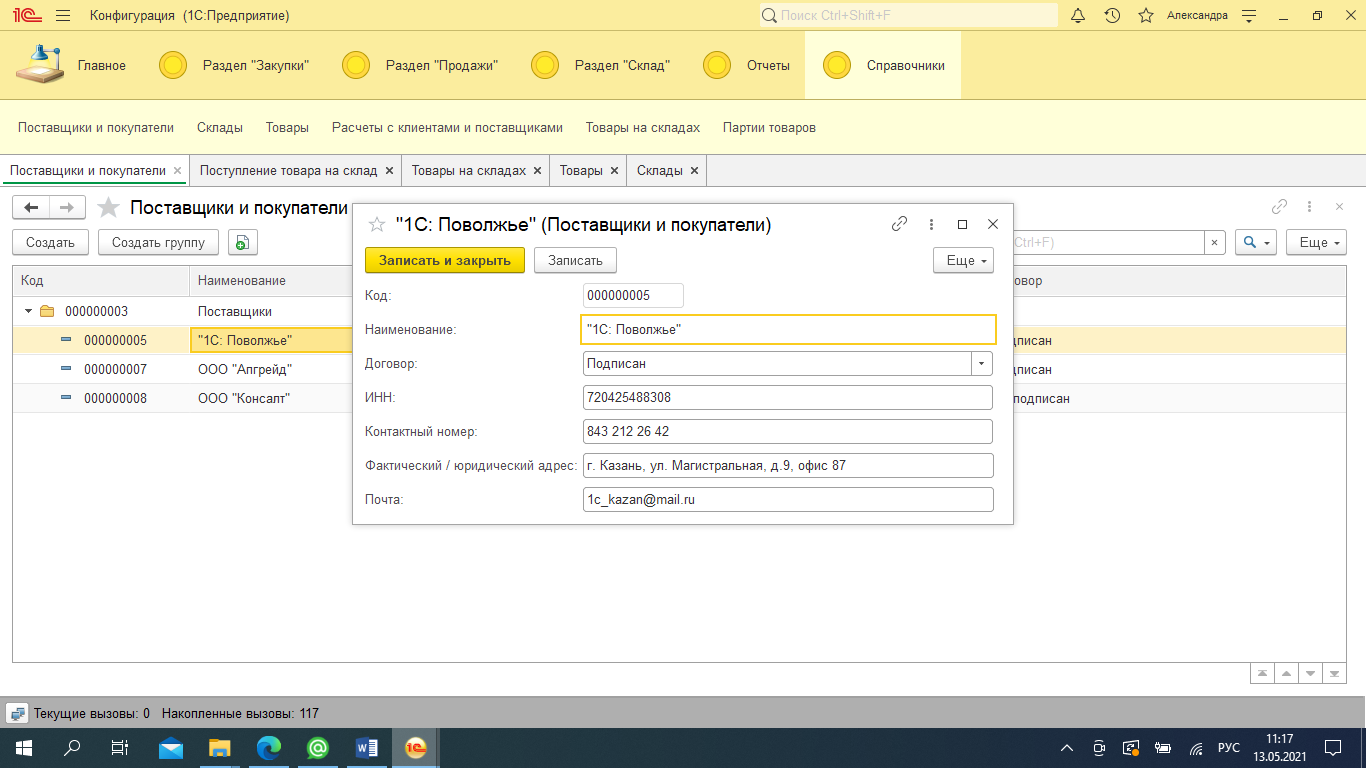Open the Mail app in taskbar
Screen dimensions: 1366x768
pos(171,748)
